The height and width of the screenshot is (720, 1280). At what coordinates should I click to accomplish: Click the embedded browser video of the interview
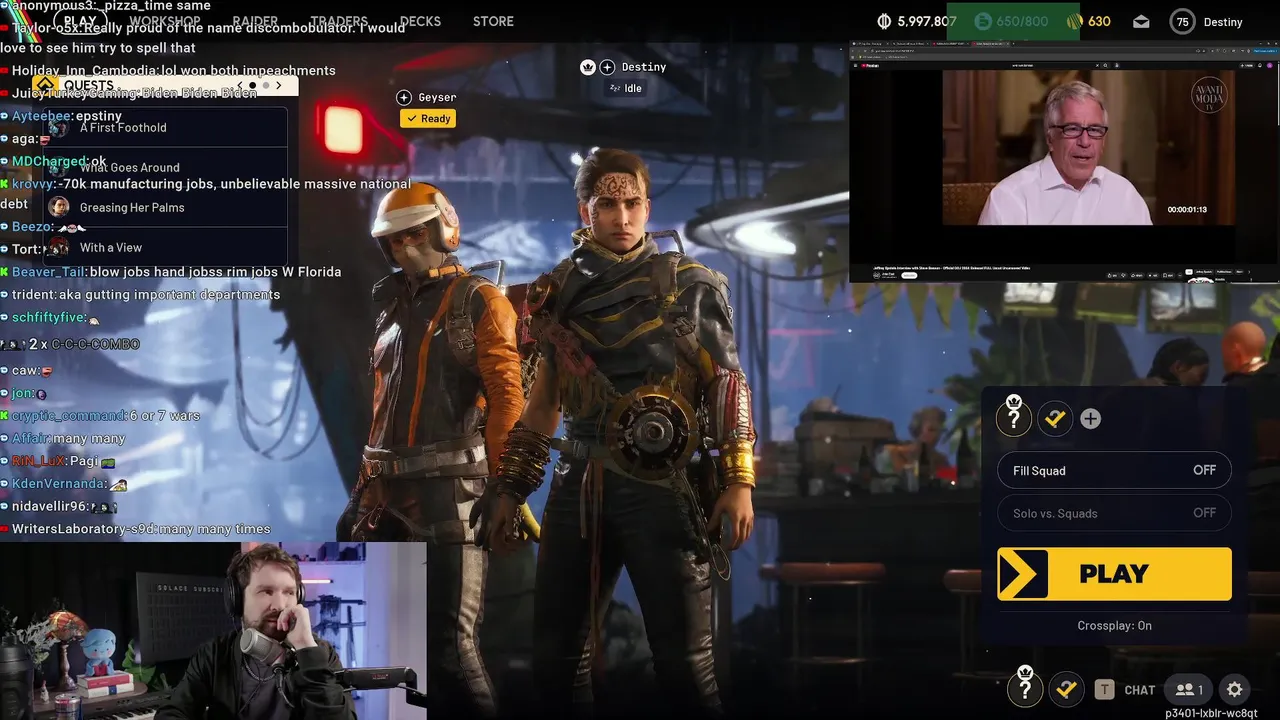pos(1090,147)
